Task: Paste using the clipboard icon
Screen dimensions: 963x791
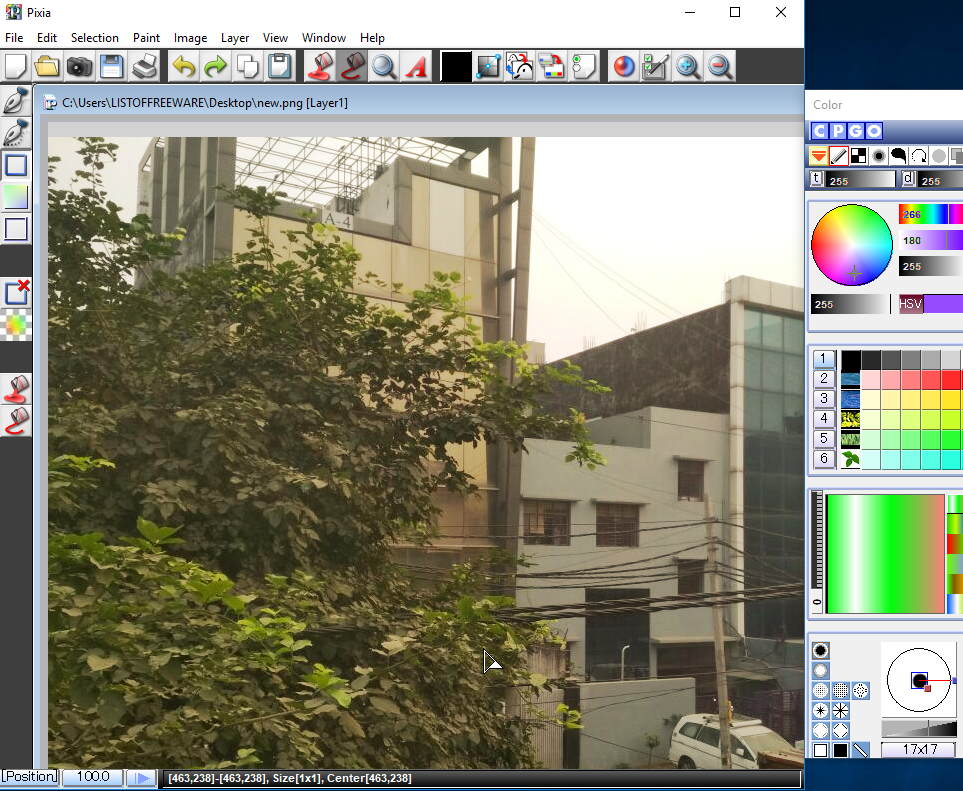Action: coord(279,66)
